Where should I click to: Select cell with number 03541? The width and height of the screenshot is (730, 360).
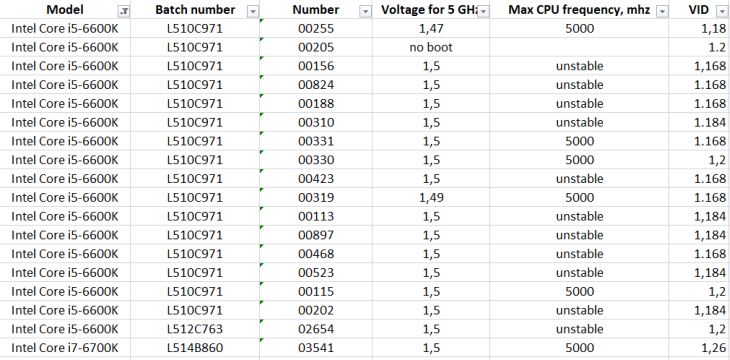[x=316, y=347]
